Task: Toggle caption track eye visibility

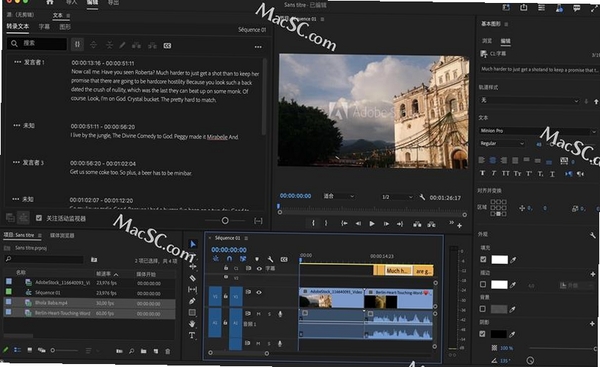Action: [259, 269]
